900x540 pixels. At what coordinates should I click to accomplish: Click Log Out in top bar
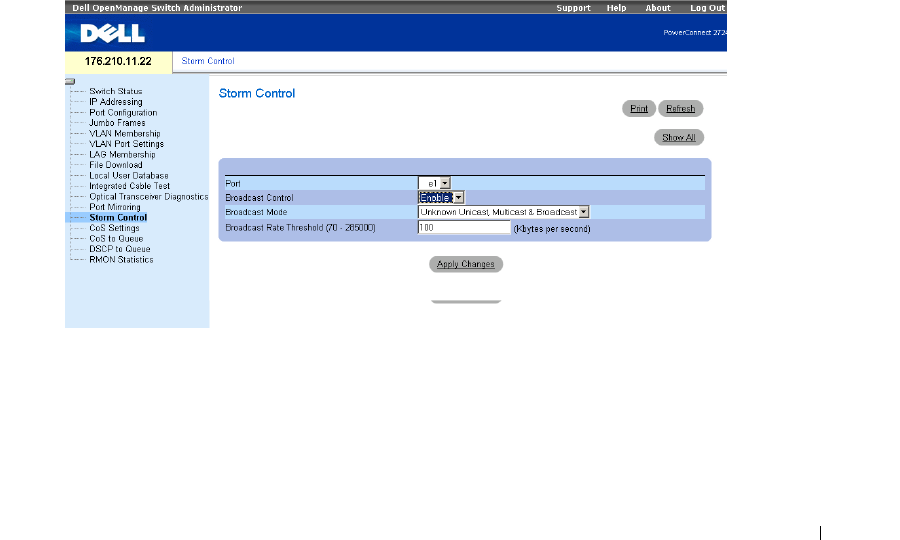coord(708,8)
